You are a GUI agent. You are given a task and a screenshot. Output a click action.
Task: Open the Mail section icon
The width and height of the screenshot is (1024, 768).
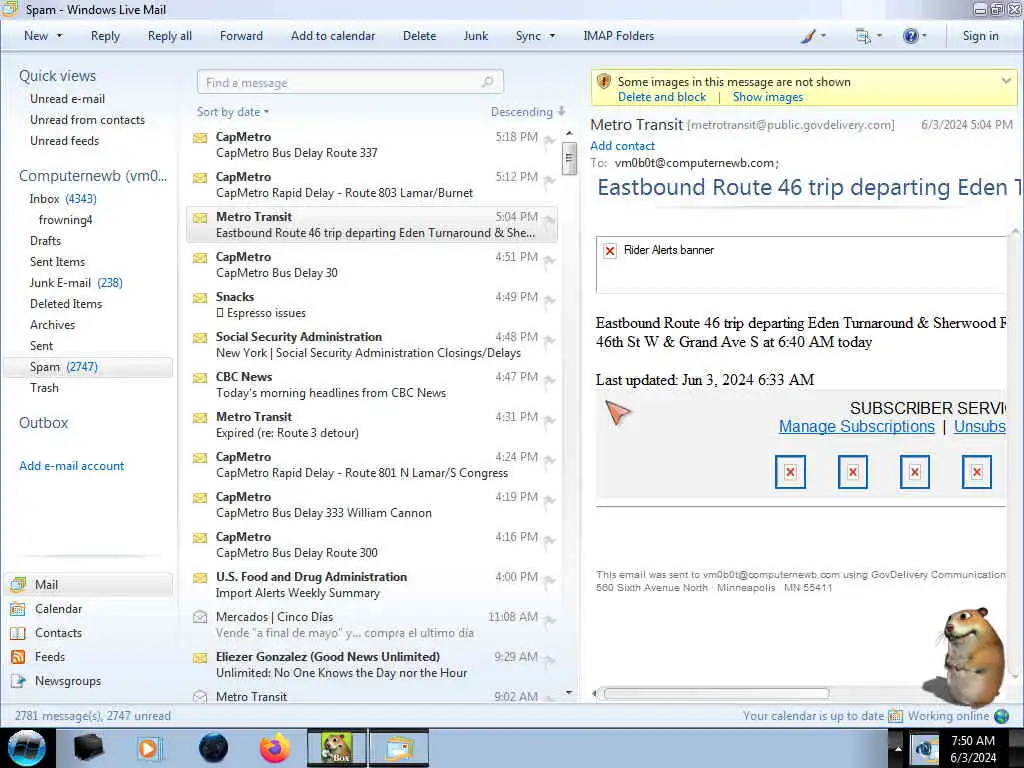18,584
